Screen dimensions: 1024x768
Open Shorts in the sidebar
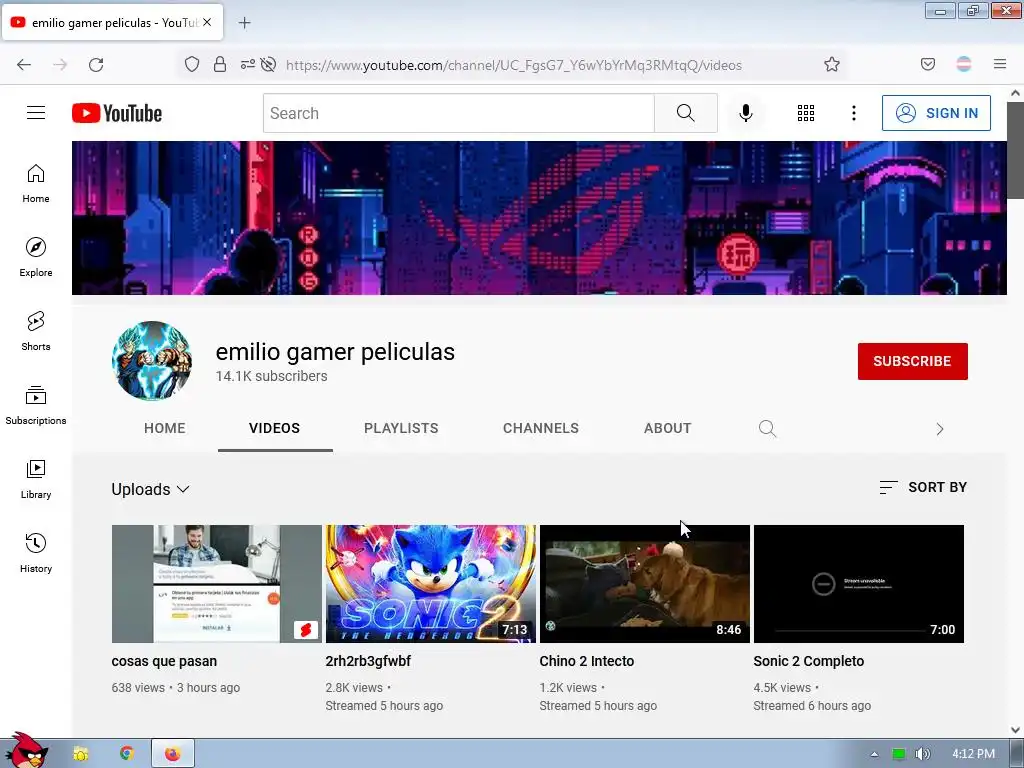36,331
